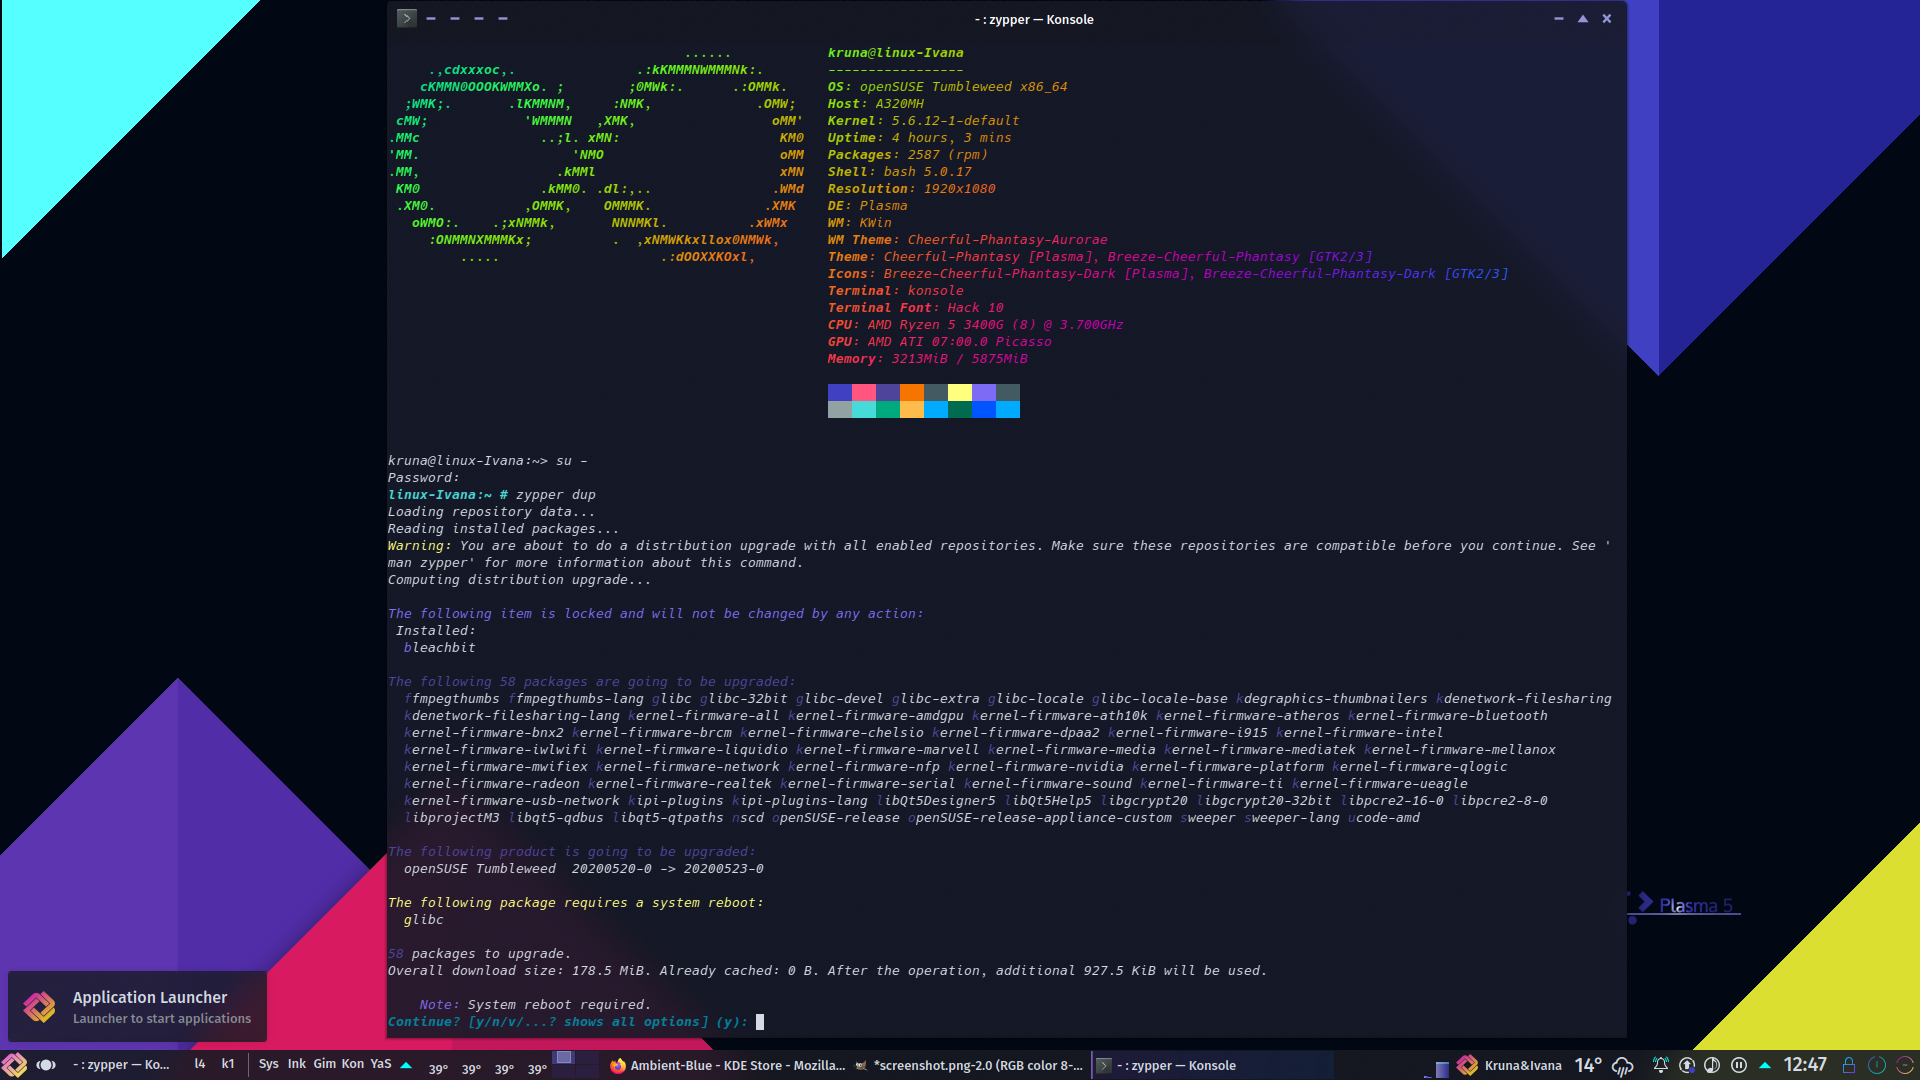Click the teal power shutdown icon
The image size is (1920, 1080).
(1877, 1066)
